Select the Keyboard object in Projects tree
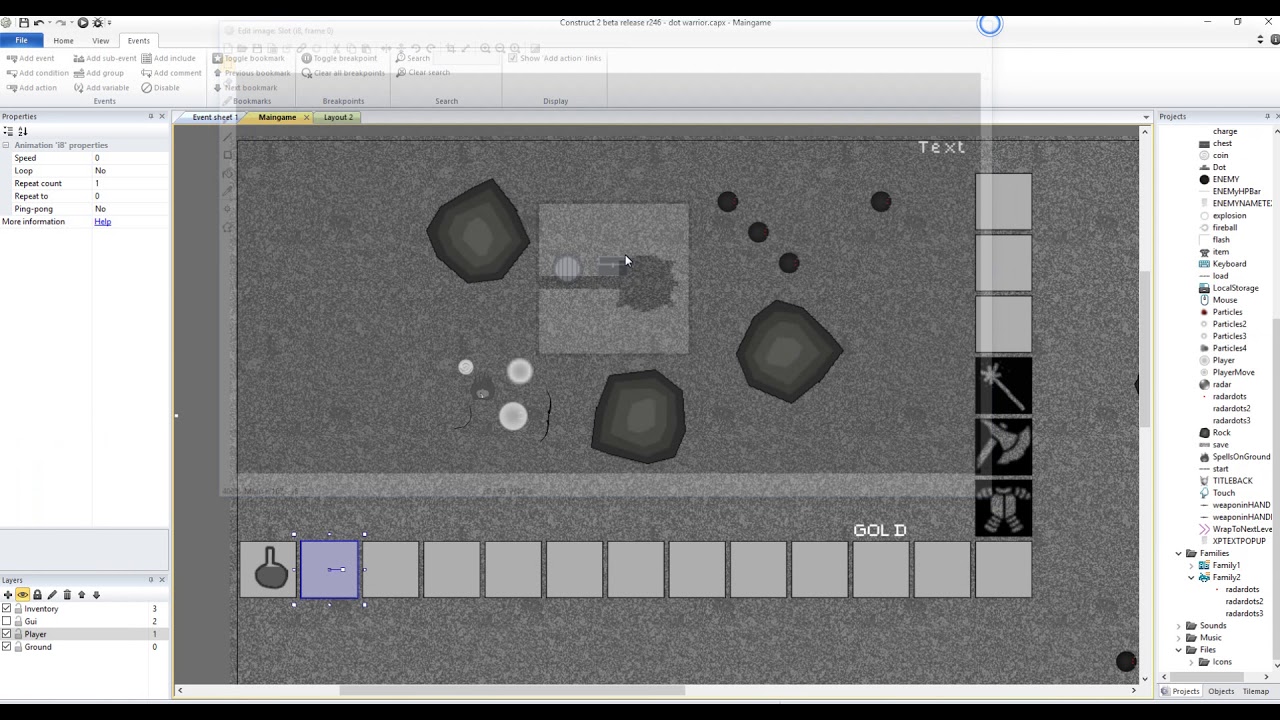Screen dimensions: 1280x720 (x=1229, y=264)
